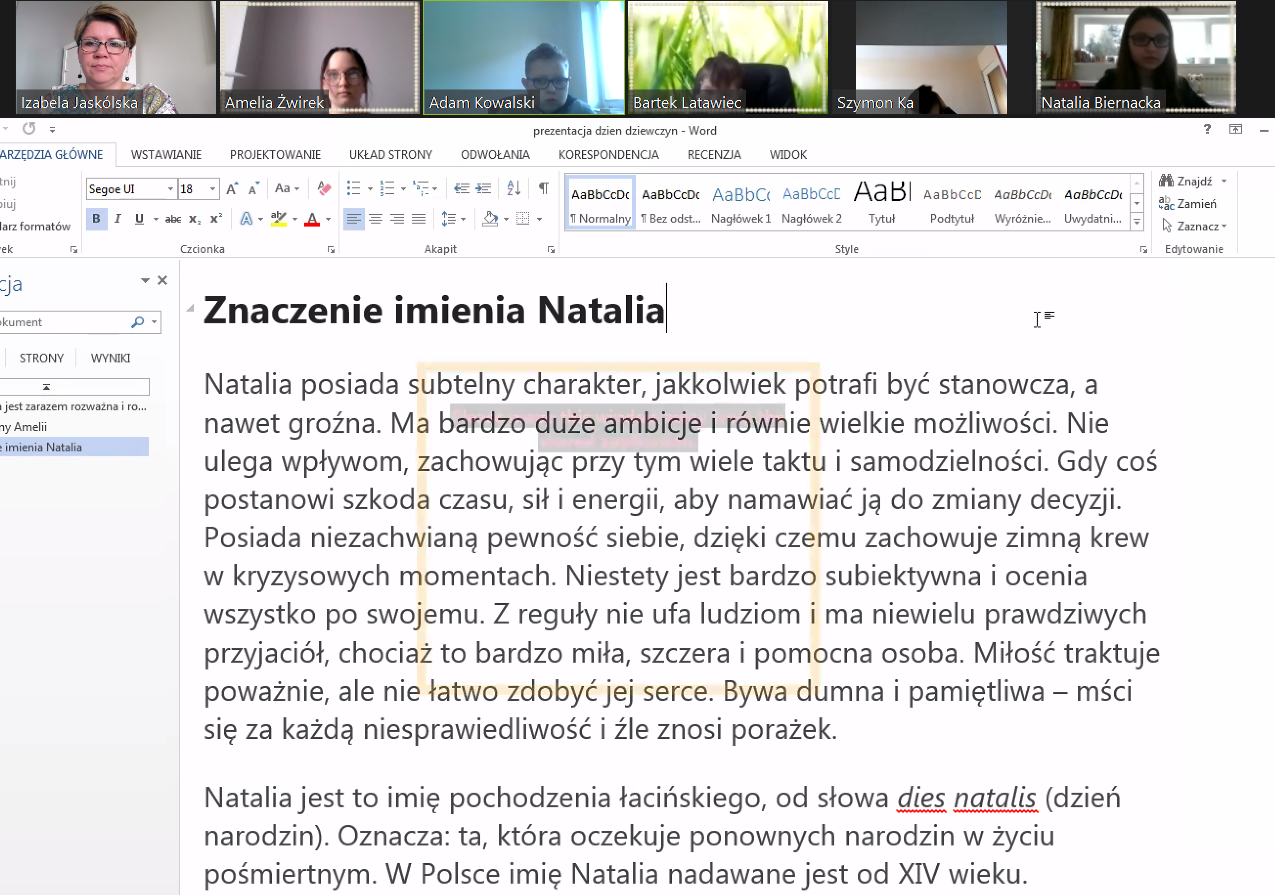Apply center alignment to the paragraph
This screenshot has height=895, width=1275.
[x=376, y=219]
